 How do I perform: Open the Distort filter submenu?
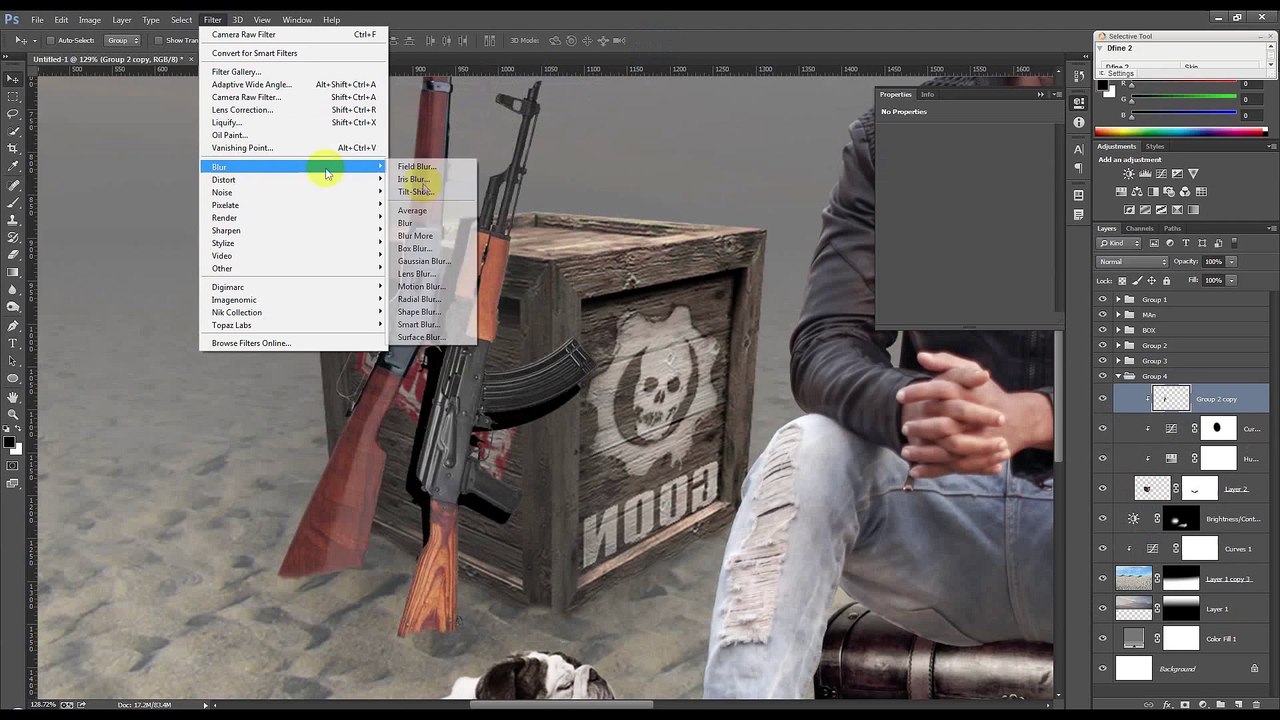(293, 180)
